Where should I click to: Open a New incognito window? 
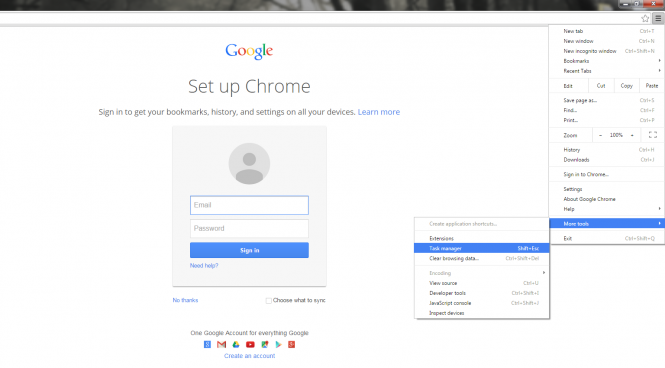pos(607,51)
